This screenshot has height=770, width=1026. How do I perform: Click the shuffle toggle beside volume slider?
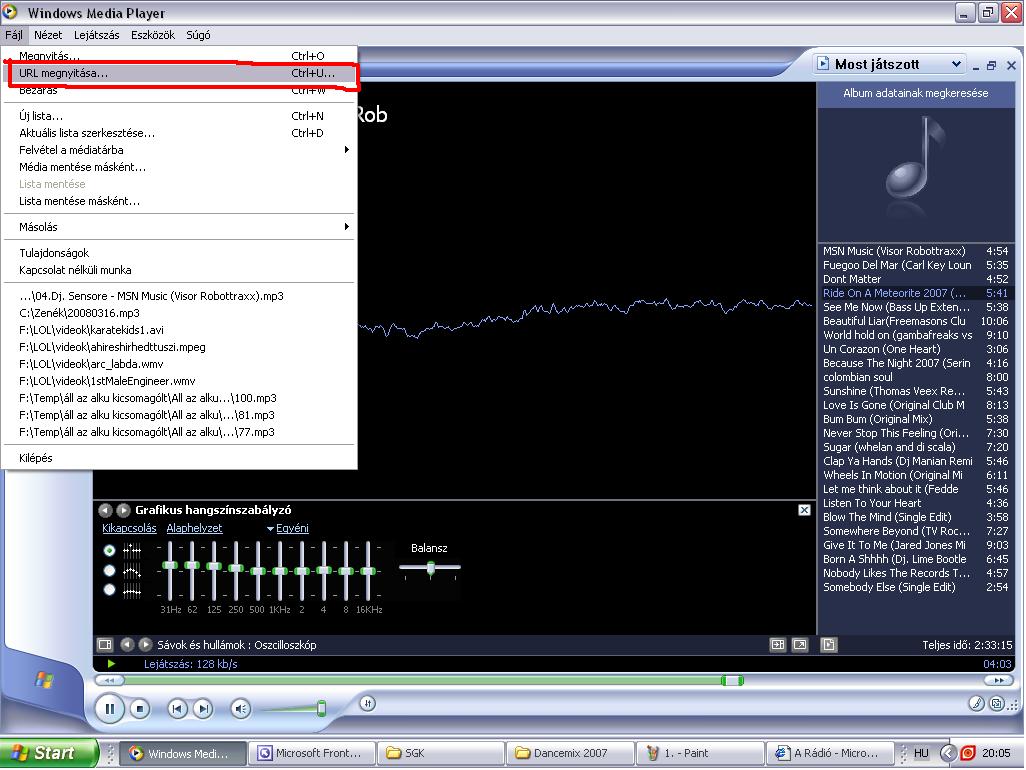367,704
